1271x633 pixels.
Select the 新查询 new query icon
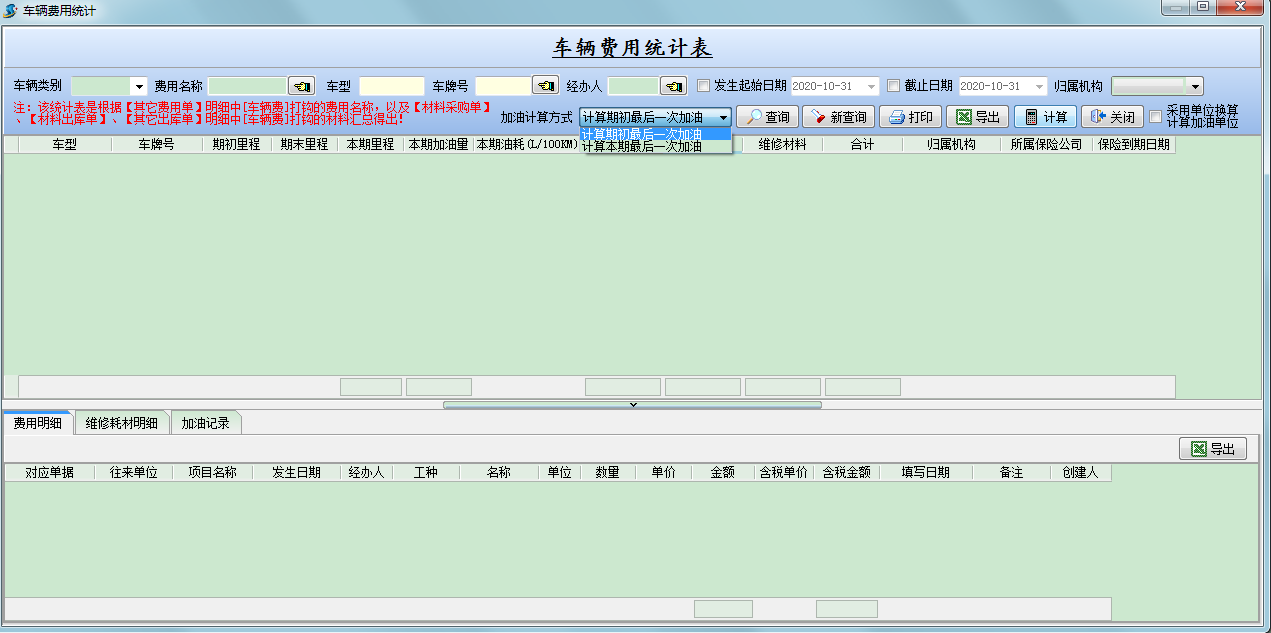point(818,116)
